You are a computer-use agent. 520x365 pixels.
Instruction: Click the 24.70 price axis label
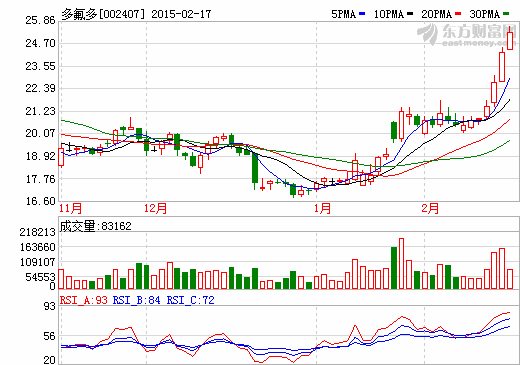(x=40, y=43)
